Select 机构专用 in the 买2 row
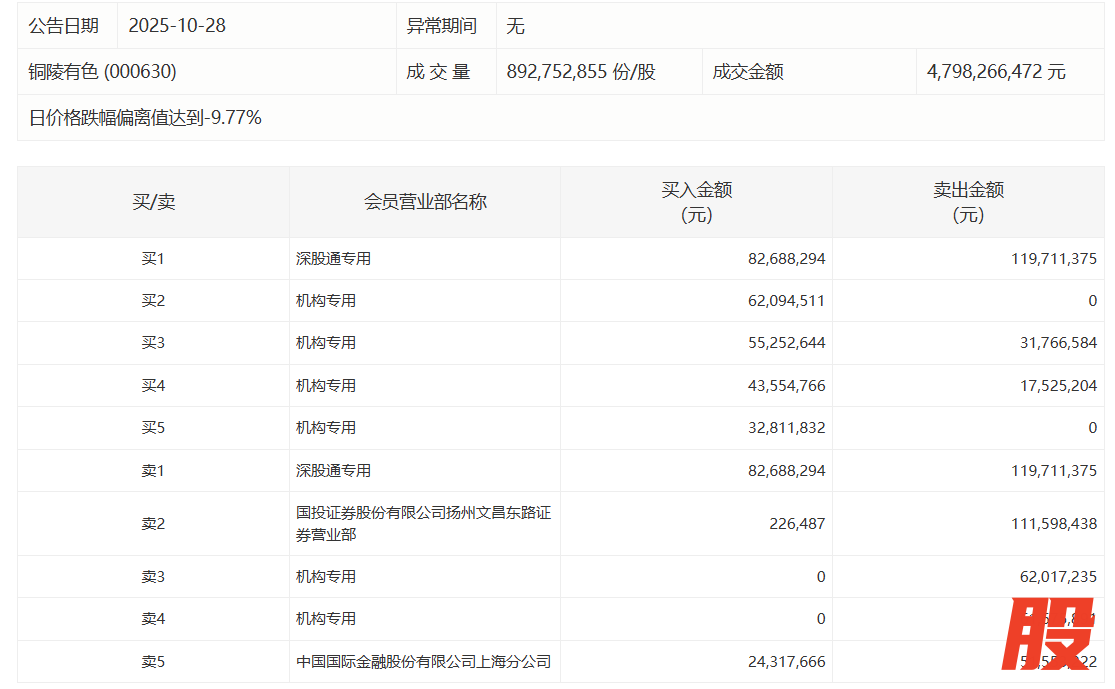 click(x=326, y=301)
